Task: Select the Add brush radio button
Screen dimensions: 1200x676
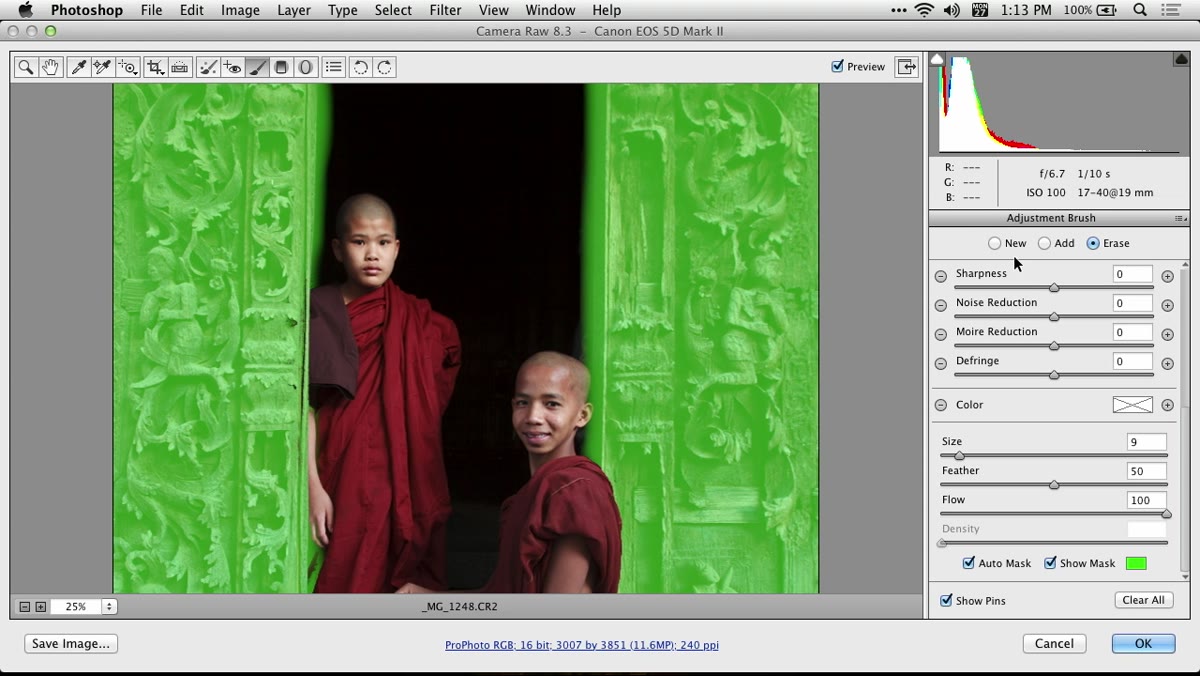Action: coord(1044,243)
